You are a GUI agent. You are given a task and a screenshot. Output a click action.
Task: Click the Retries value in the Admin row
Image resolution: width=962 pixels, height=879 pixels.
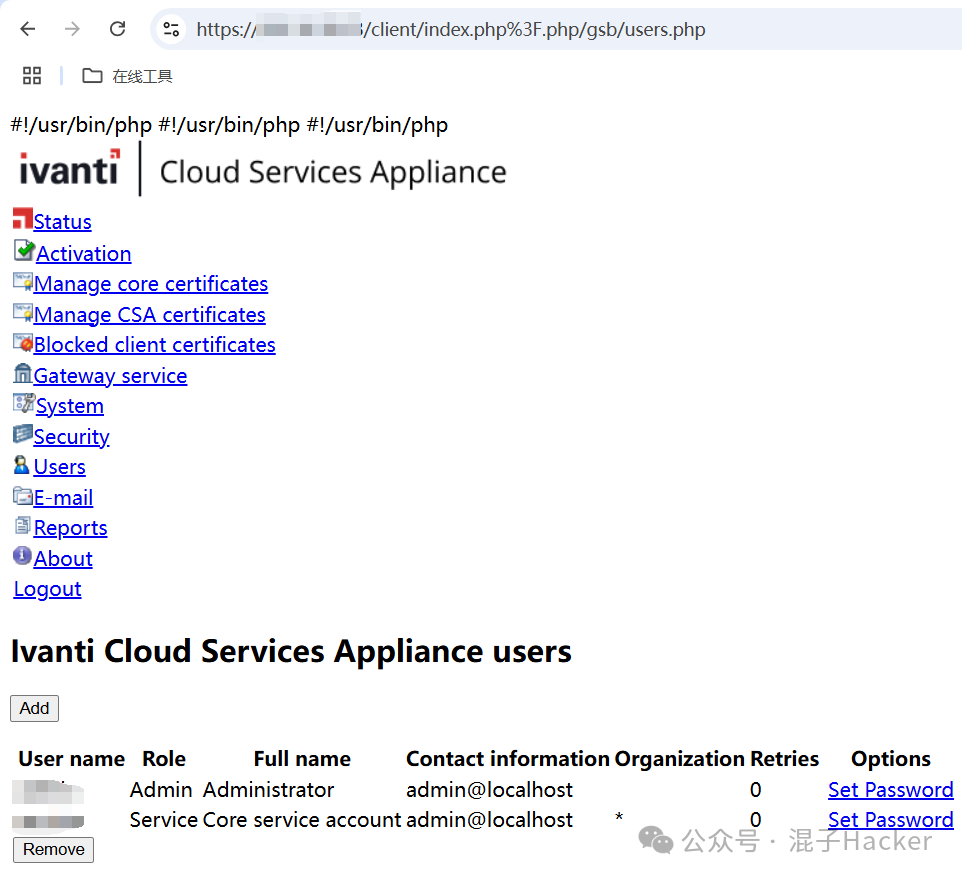point(755,790)
